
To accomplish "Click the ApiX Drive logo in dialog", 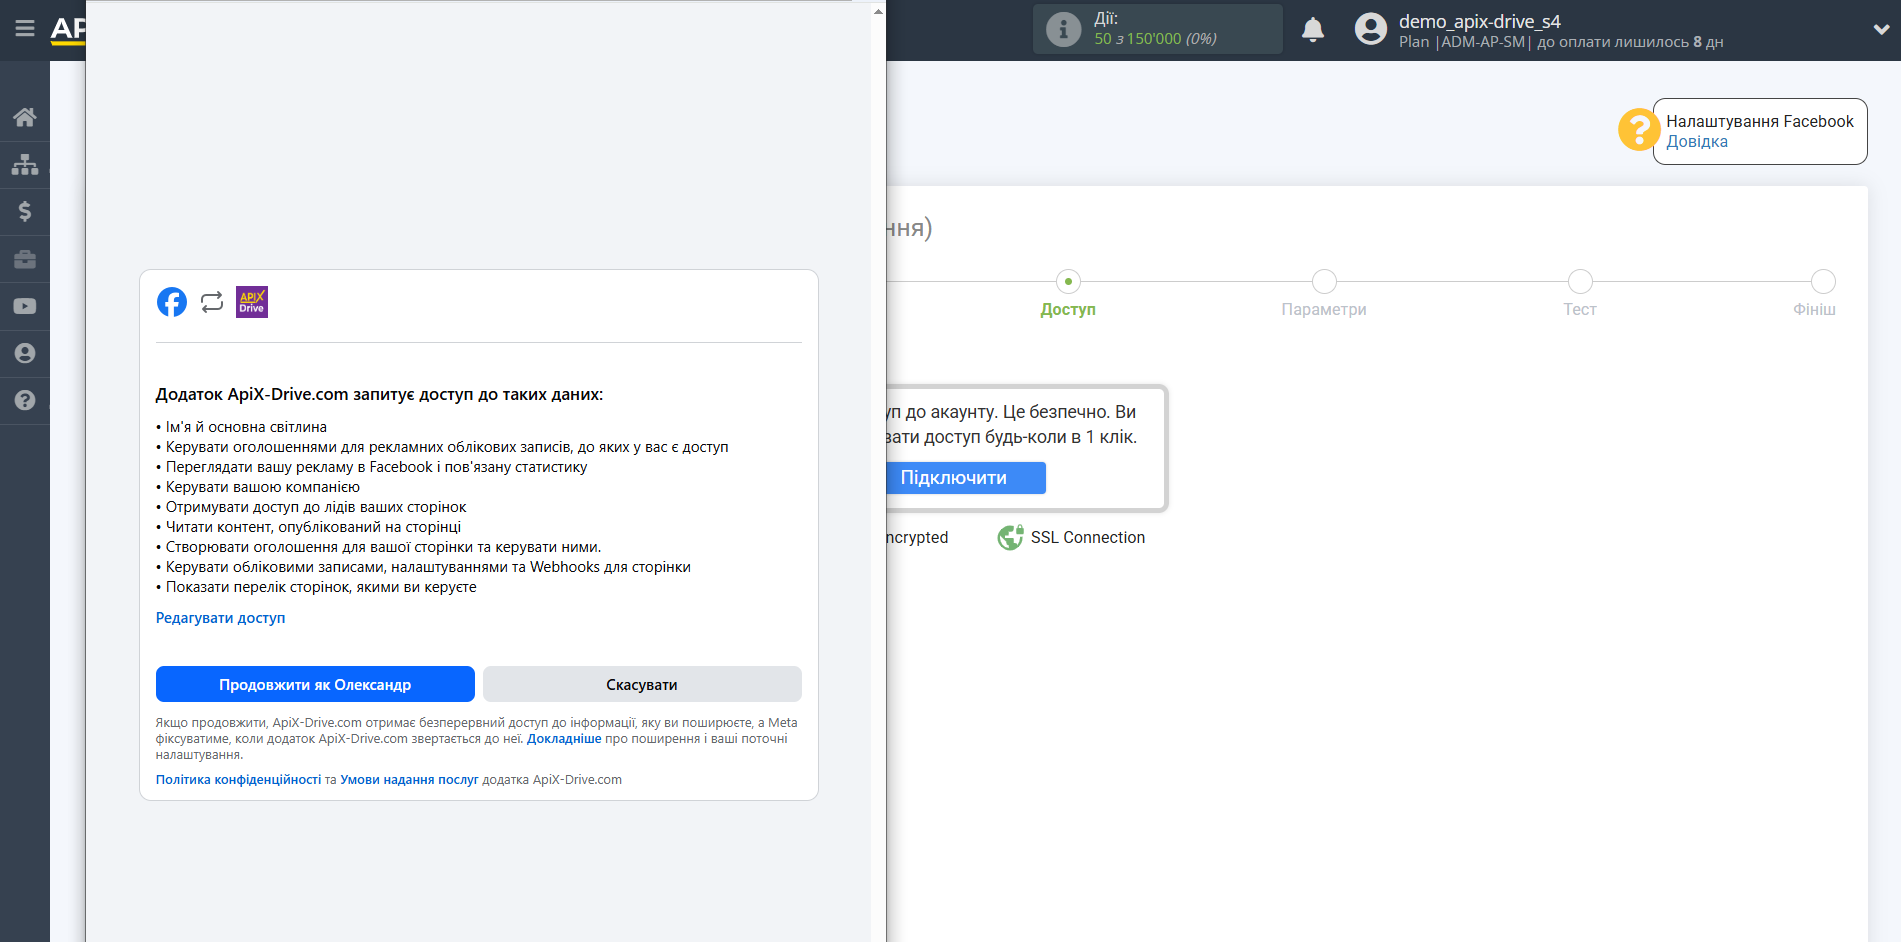I will [252, 302].
